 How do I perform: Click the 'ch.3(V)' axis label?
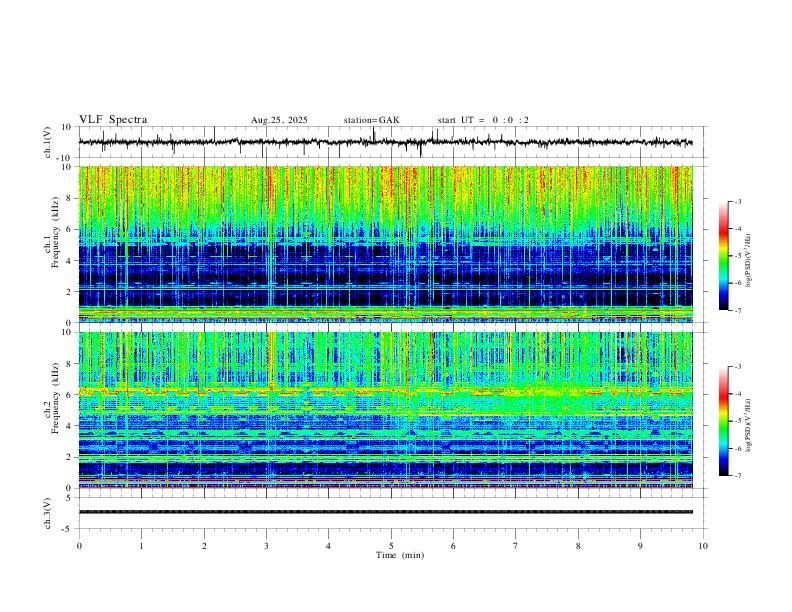pyautogui.click(x=48, y=513)
